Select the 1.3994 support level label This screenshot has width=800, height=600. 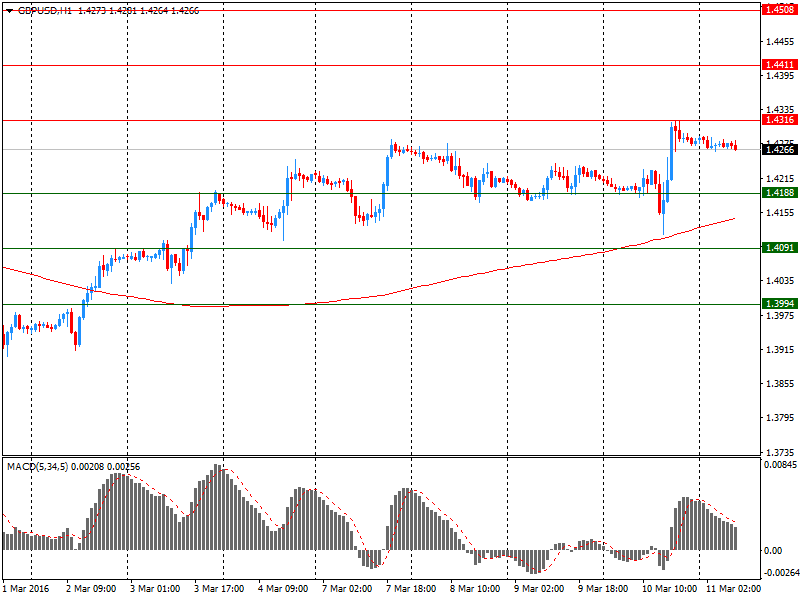point(780,304)
